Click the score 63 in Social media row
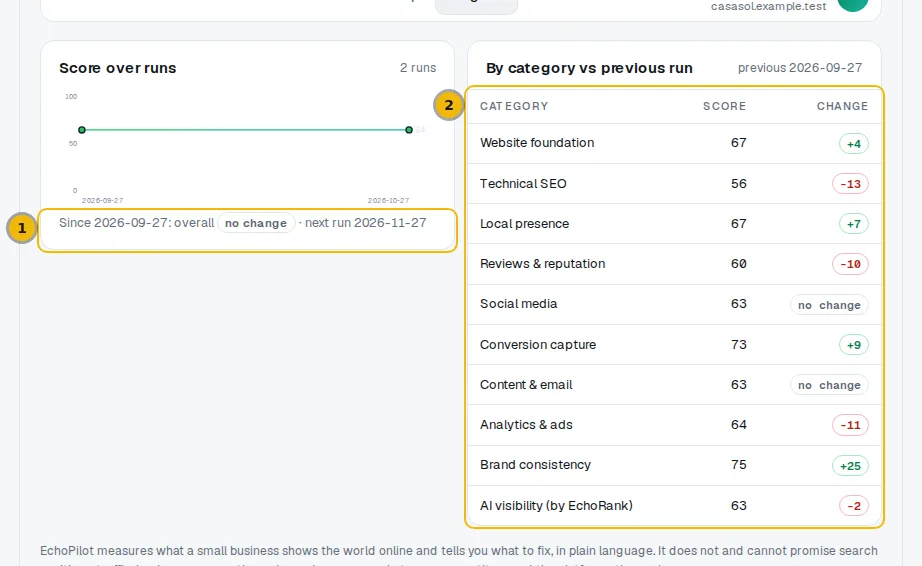The height and width of the screenshot is (566, 922). coord(739,304)
